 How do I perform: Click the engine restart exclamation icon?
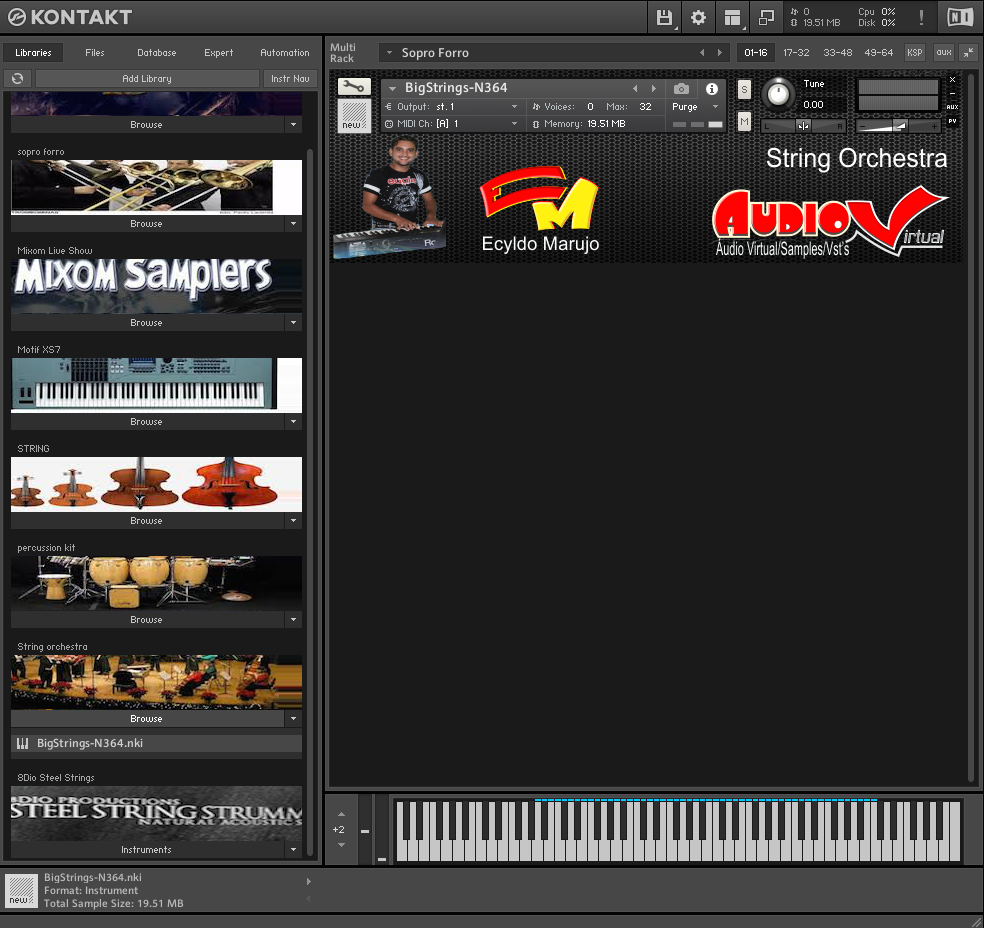pos(921,18)
